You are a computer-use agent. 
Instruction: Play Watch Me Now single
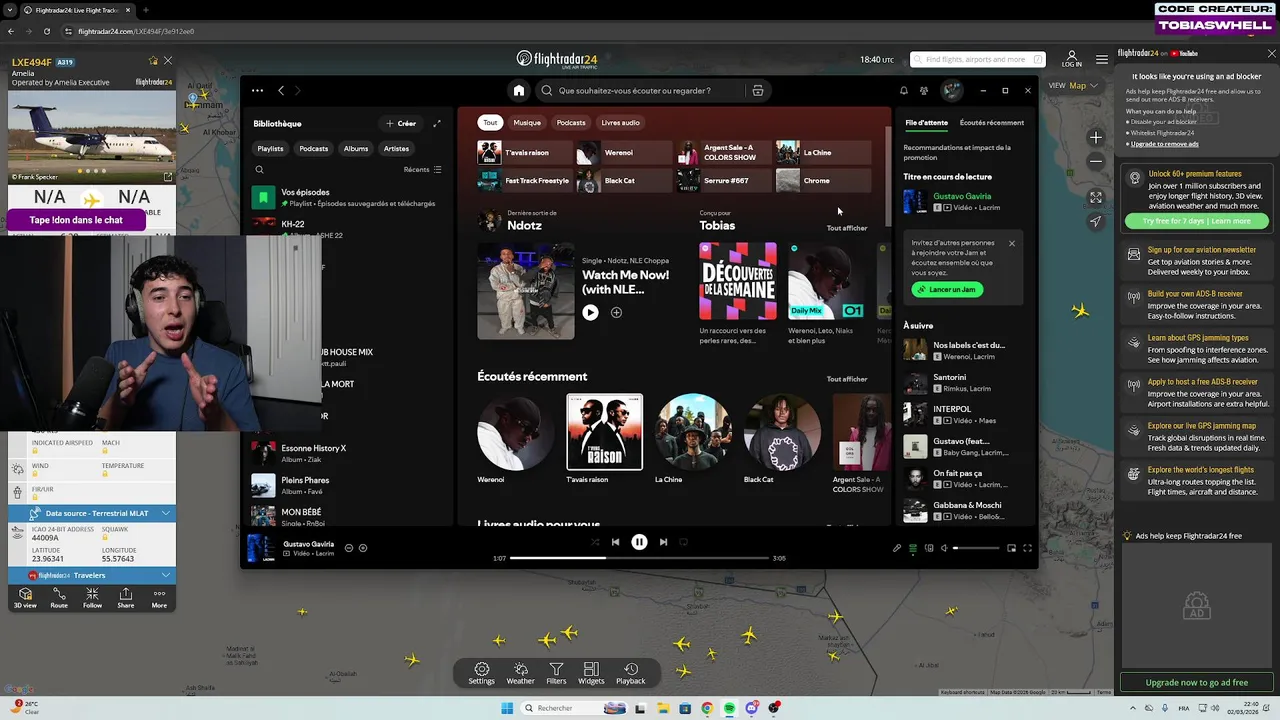590,313
